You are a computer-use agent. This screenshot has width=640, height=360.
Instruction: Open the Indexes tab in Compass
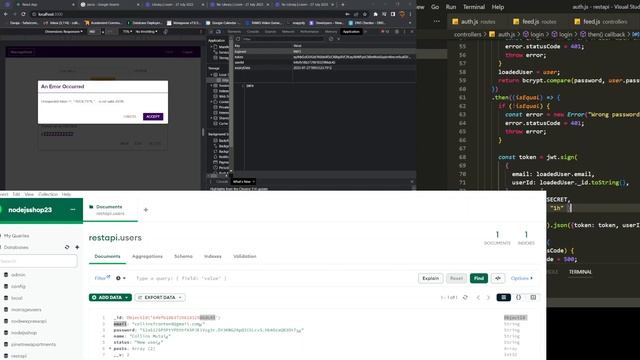tap(213, 256)
